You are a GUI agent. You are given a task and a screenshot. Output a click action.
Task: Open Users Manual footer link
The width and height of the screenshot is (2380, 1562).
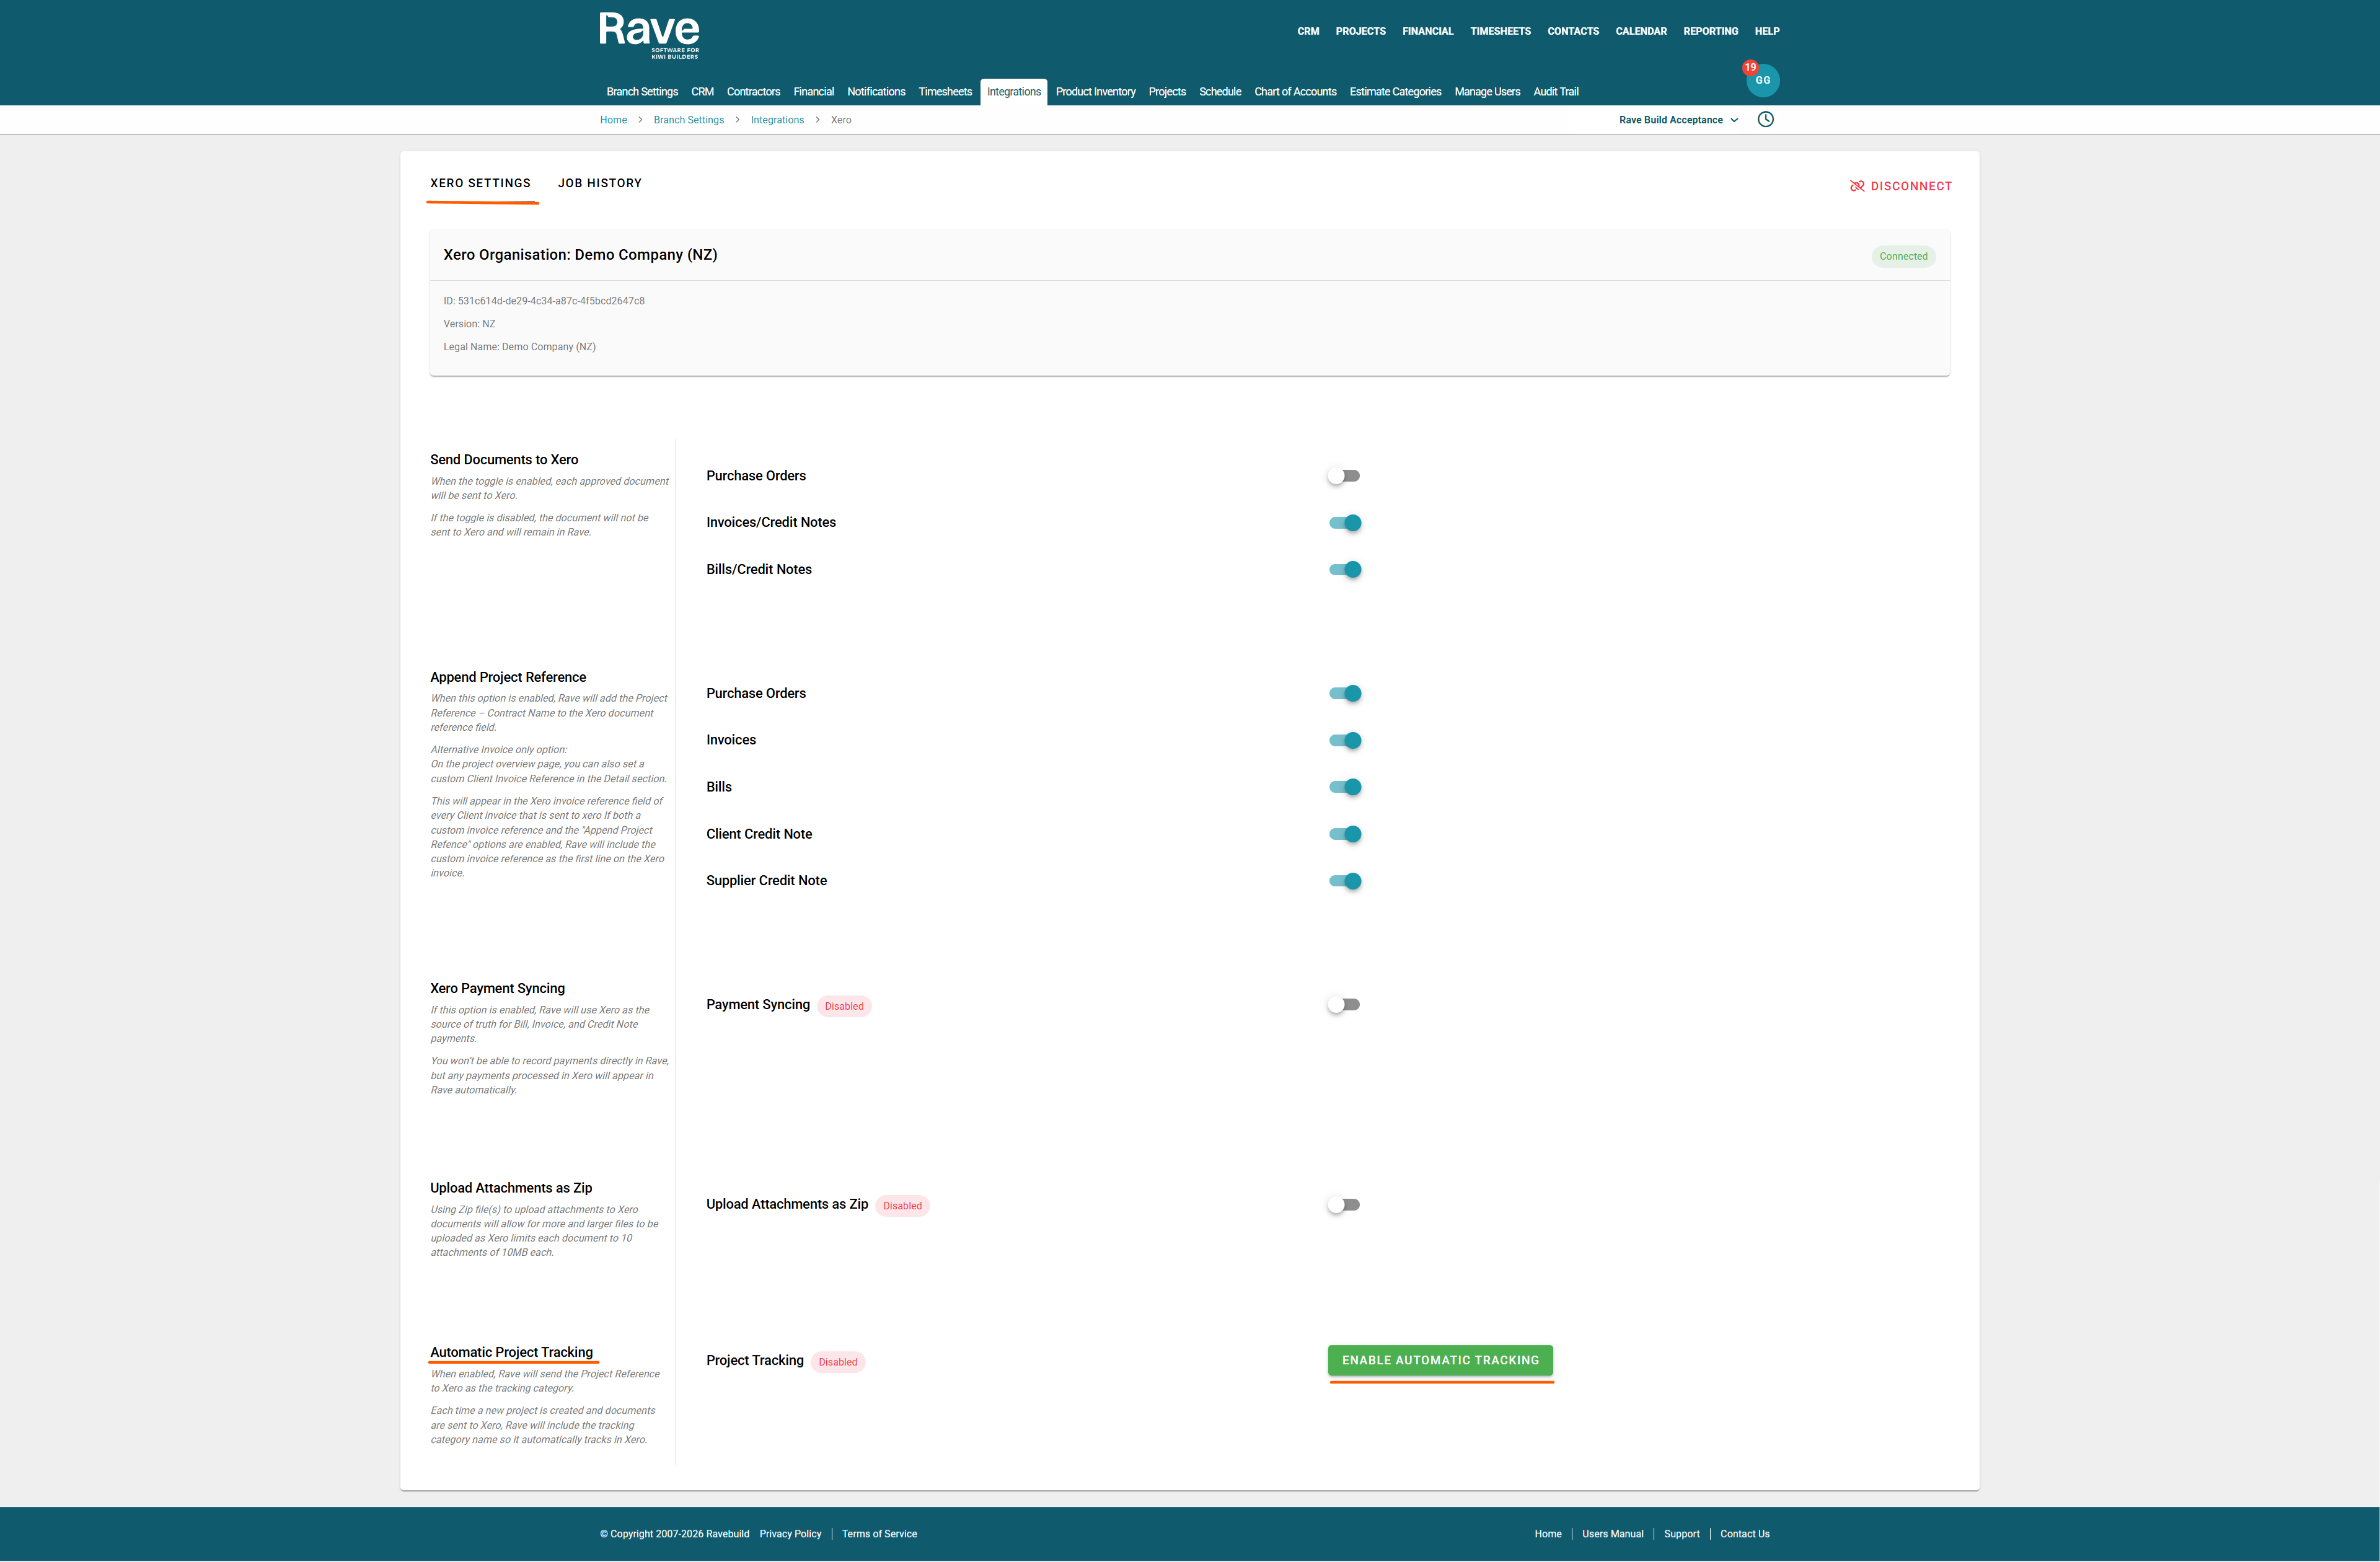[x=1612, y=1534]
